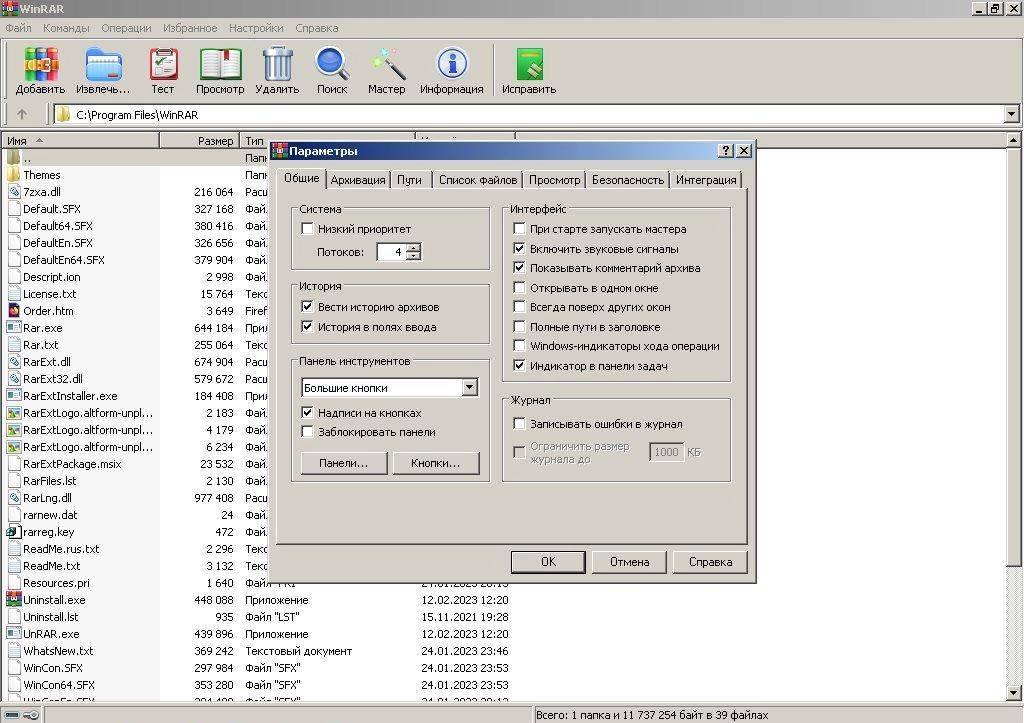Click the Информация info icon

(x=452, y=64)
